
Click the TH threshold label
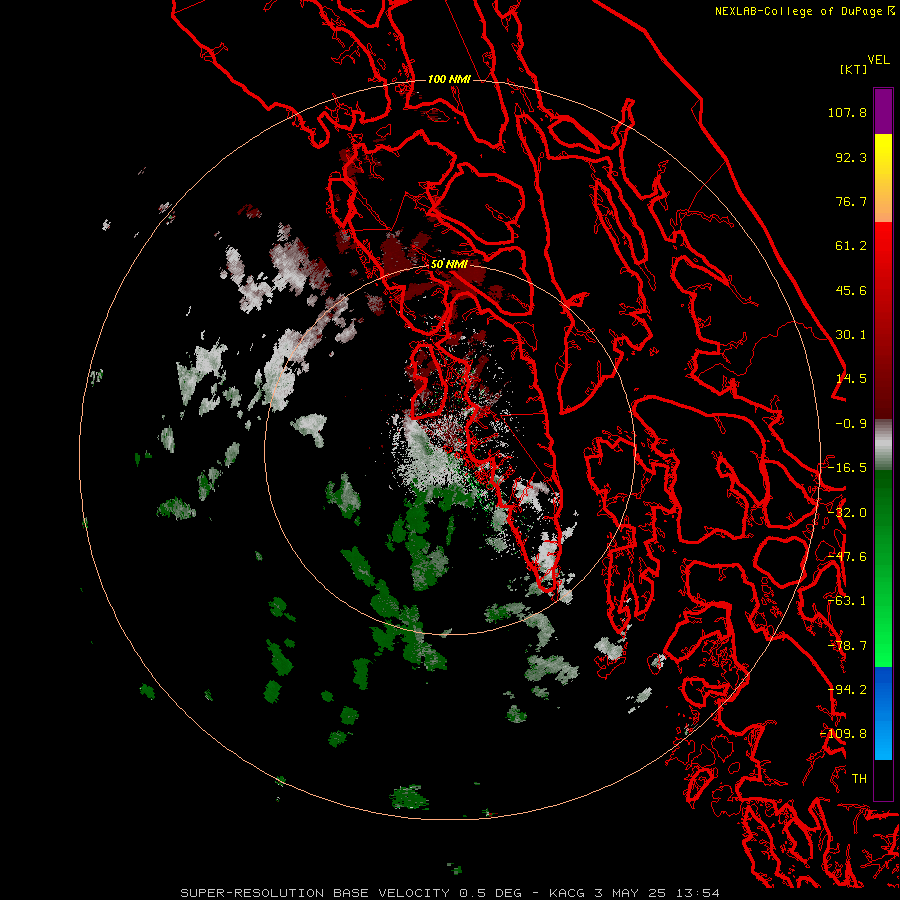[x=859, y=779]
